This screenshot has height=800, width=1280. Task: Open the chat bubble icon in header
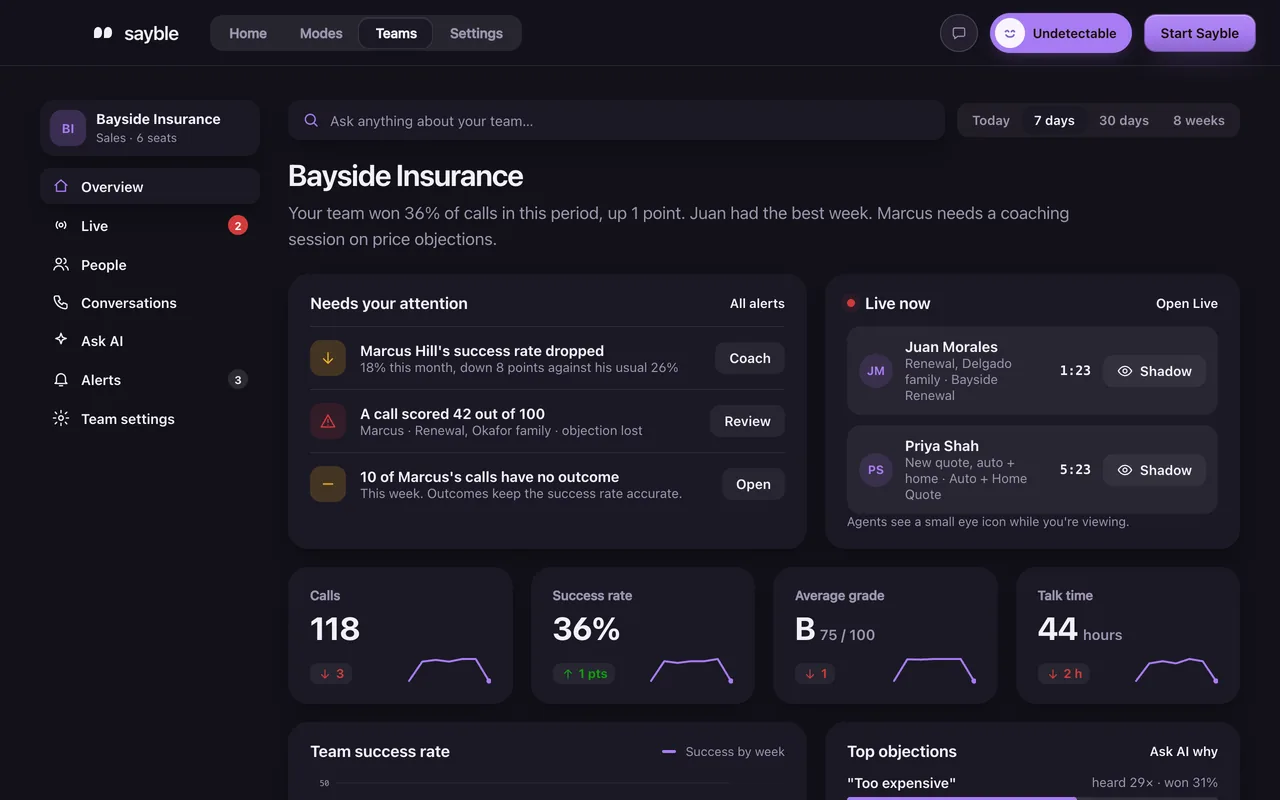pyautogui.click(x=958, y=33)
